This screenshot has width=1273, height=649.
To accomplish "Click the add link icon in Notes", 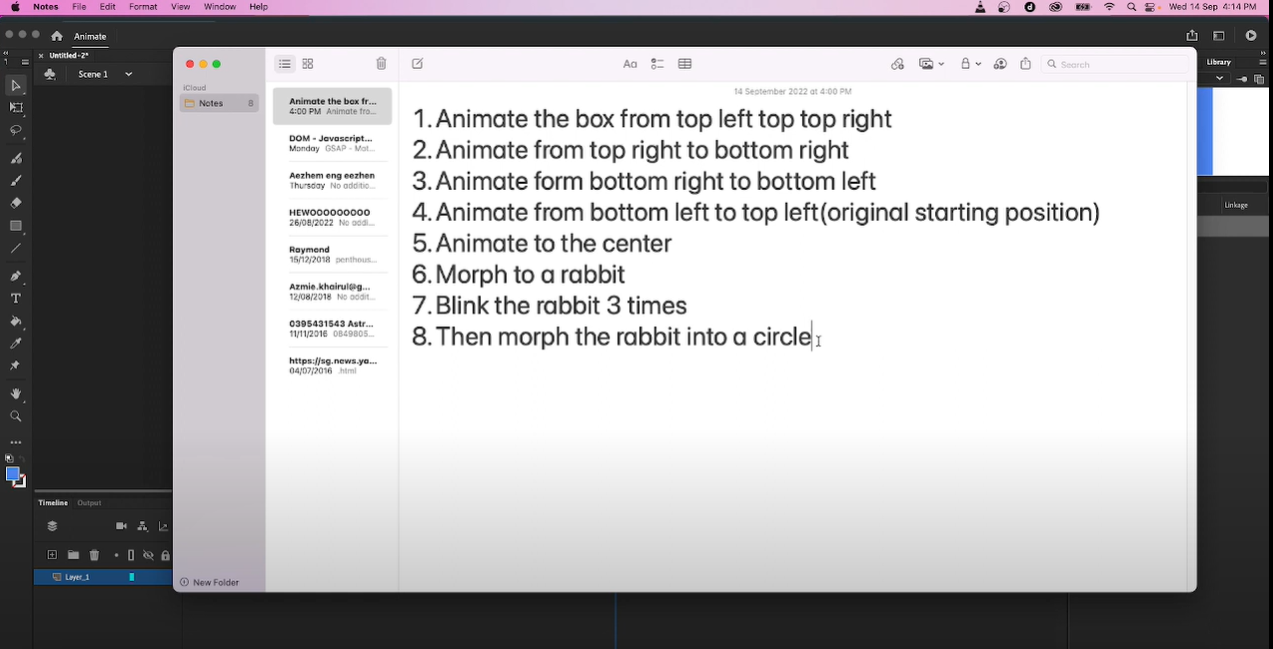I will click(x=897, y=64).
